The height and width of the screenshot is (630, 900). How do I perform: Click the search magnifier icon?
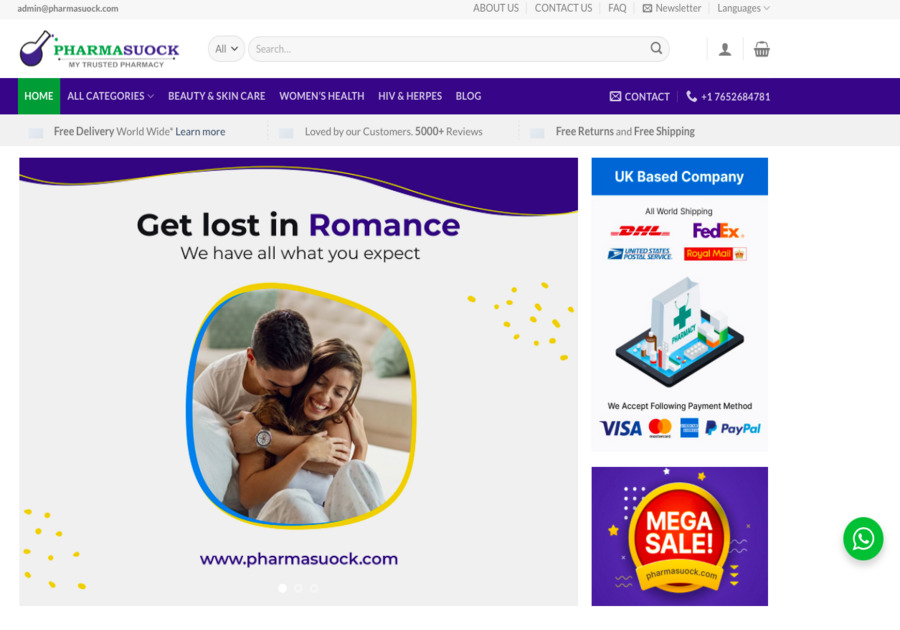click(x=656, y=48)
